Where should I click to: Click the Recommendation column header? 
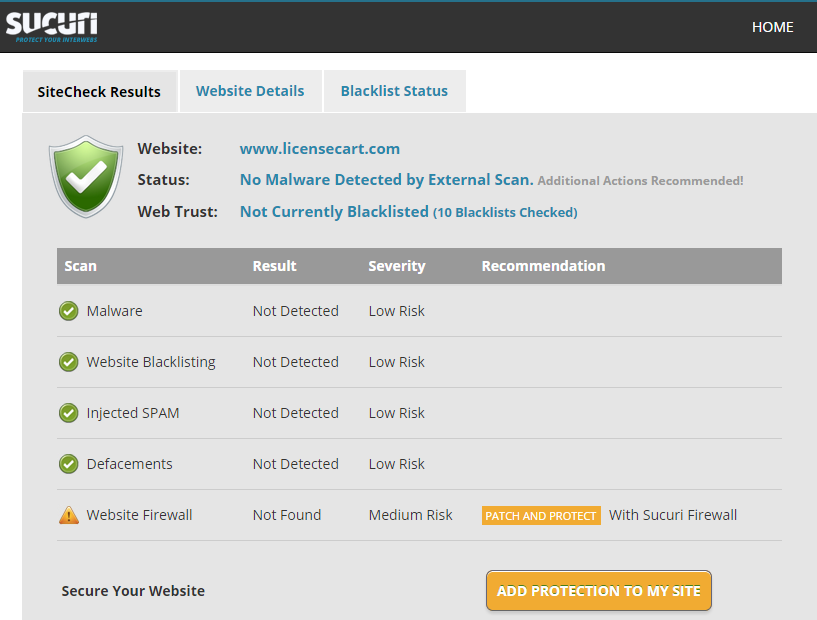[x=543, y=266]
